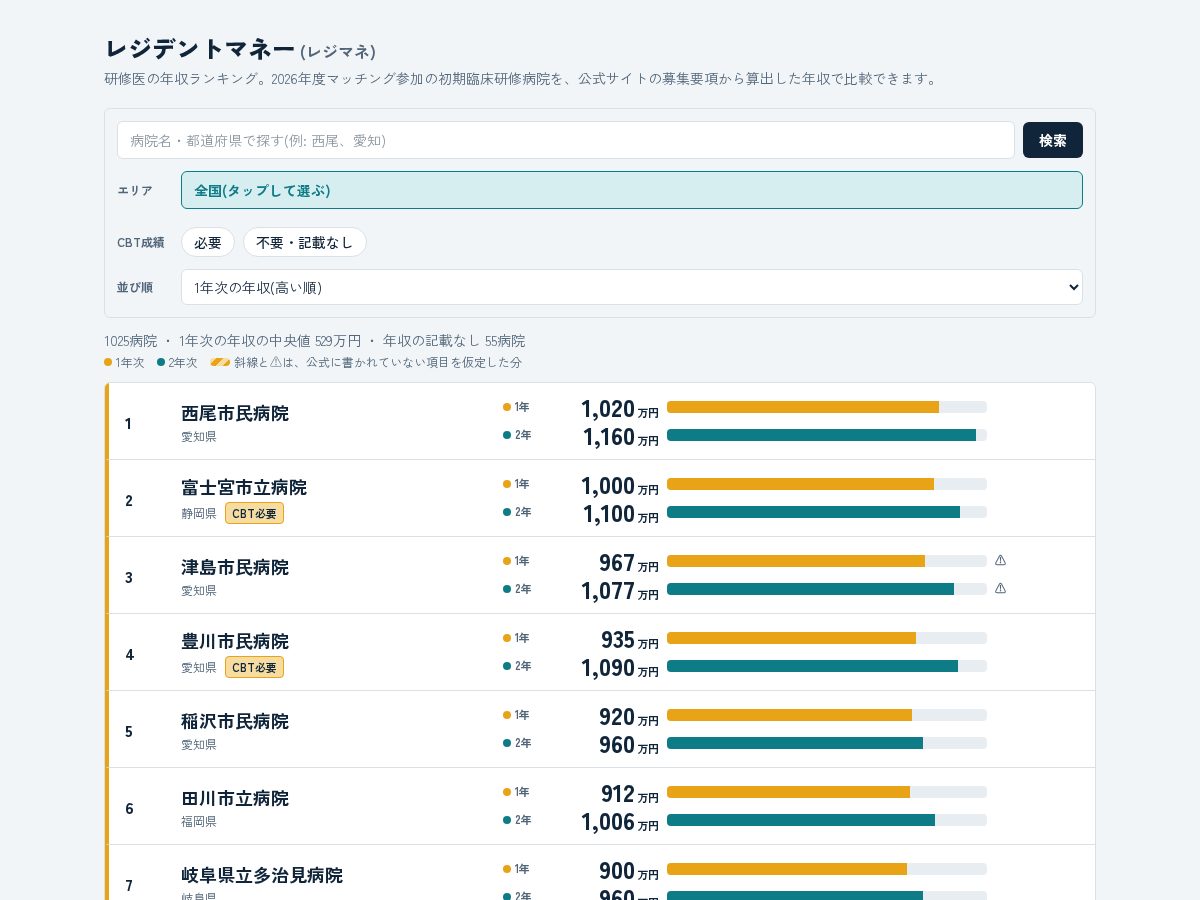Click the 920 万円 value for 稲沢市民病院

629,717
